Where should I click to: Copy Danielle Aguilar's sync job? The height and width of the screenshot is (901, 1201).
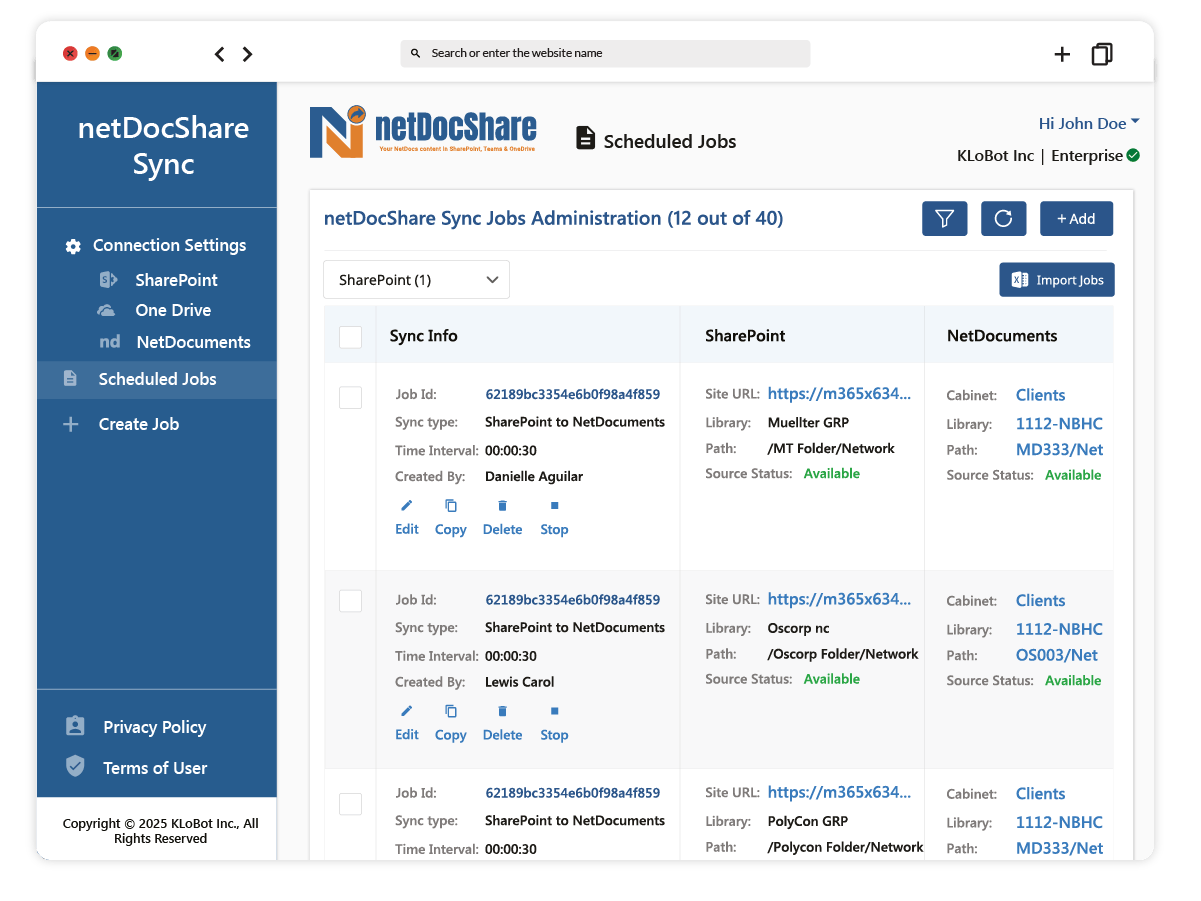point(451,518)
